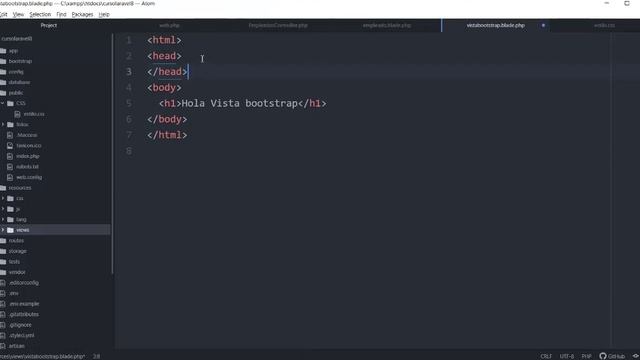Screen dimensions: 640x360
Task: Expand the fotos folder
Action: click(3, 124)
